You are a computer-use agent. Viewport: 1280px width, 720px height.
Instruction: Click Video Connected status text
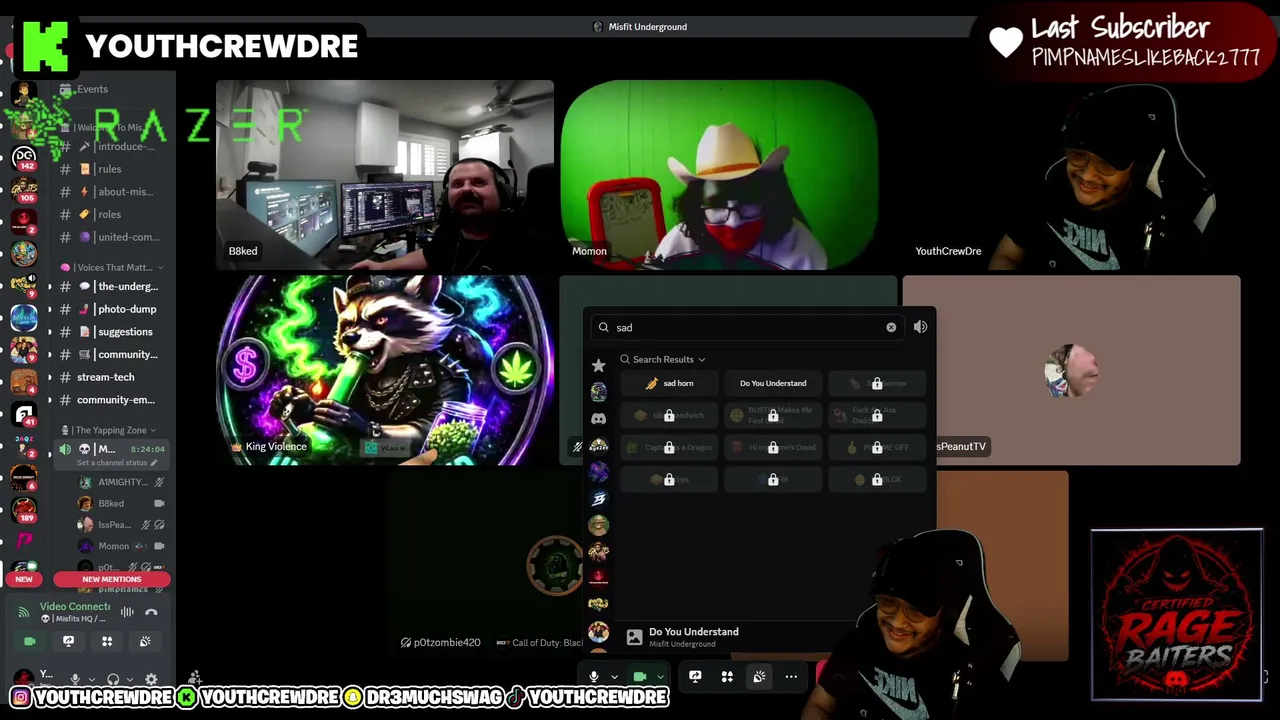(x=75, y=606)
